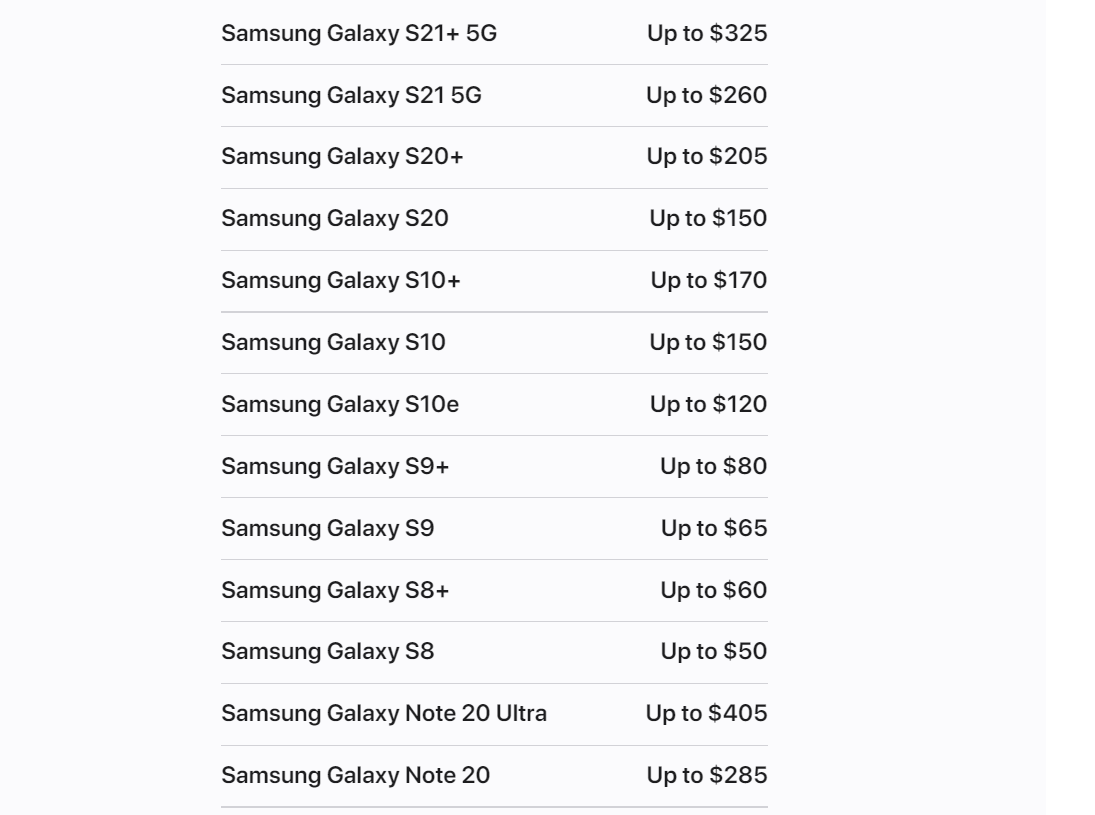Screen dimensions: 1095x815
Task: Select the Samsung Galaxy S9+ device name
Action: (x=335, y=467)
